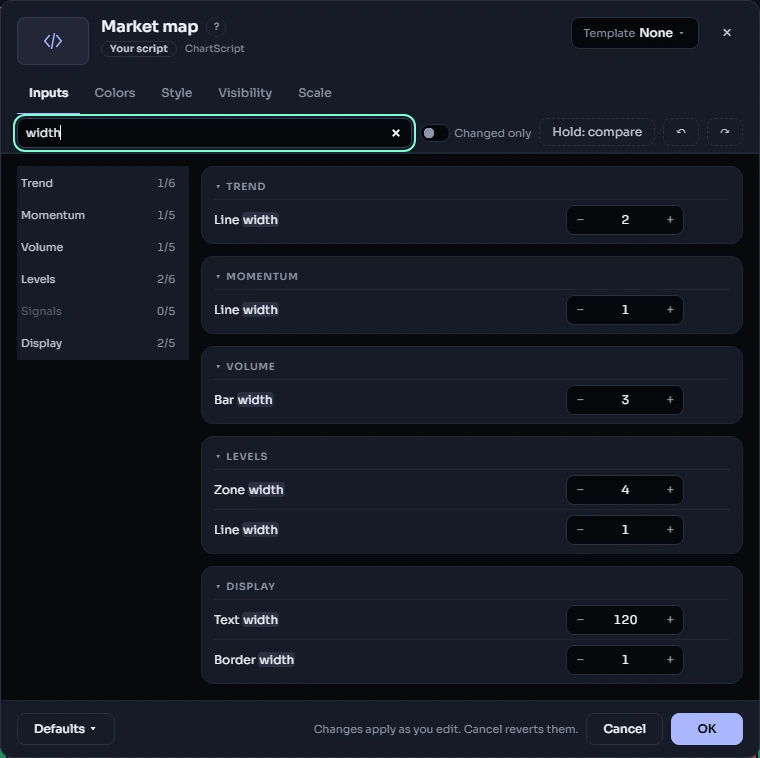
Task: Select Trend in the group list
Action: pos(103,183)
